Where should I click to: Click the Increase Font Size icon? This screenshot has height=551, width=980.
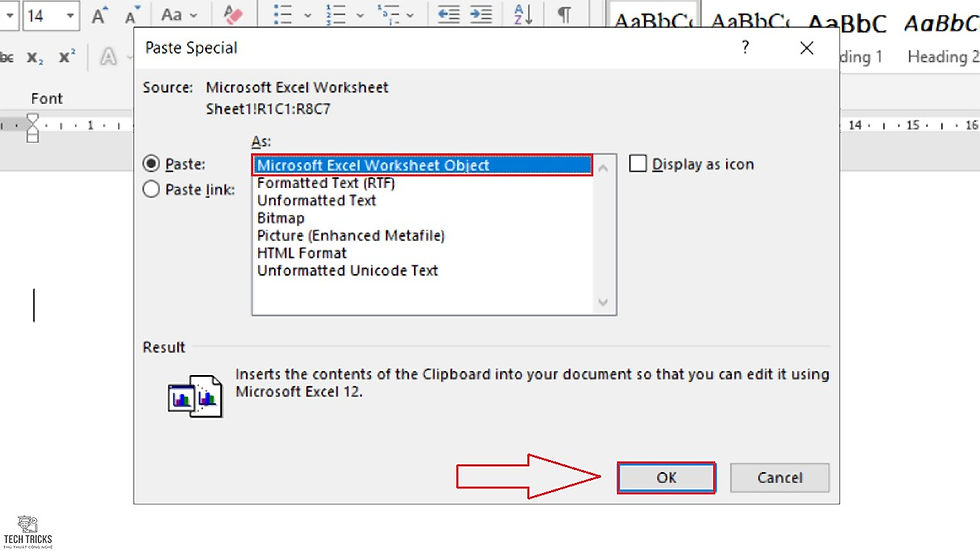(99, 15)
